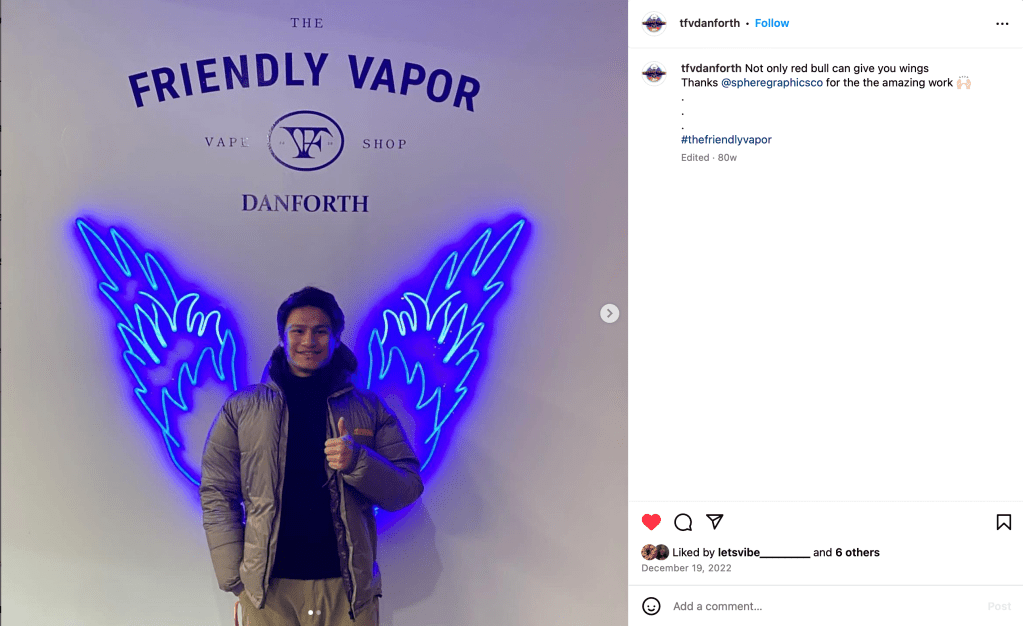The image size is (1023, 626).
Task: Click the liker avatars next to Liked by
Action: pos(655,552)
